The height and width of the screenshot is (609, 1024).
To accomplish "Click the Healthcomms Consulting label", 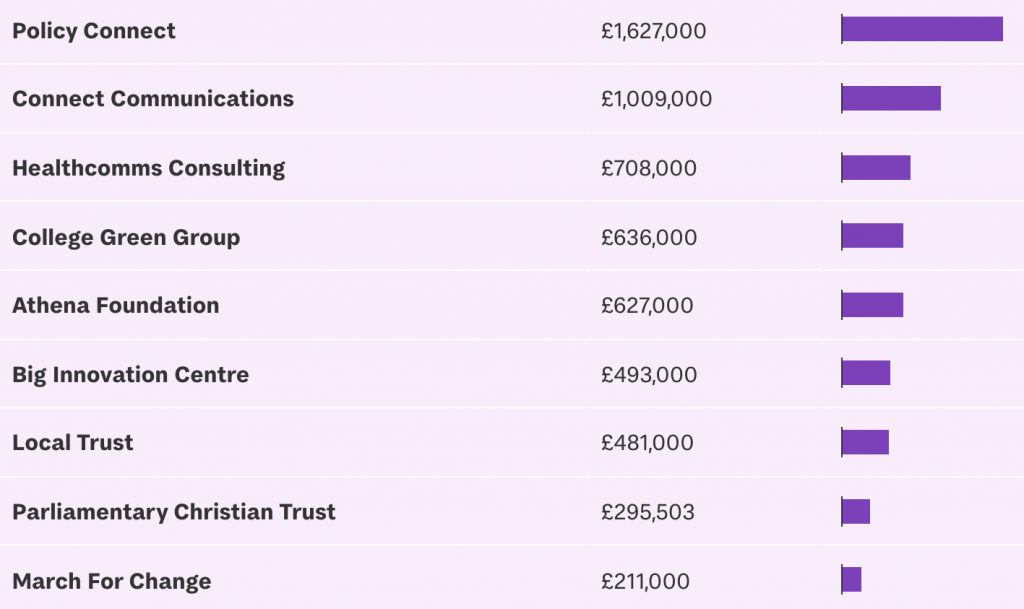I will click(148, 168).
